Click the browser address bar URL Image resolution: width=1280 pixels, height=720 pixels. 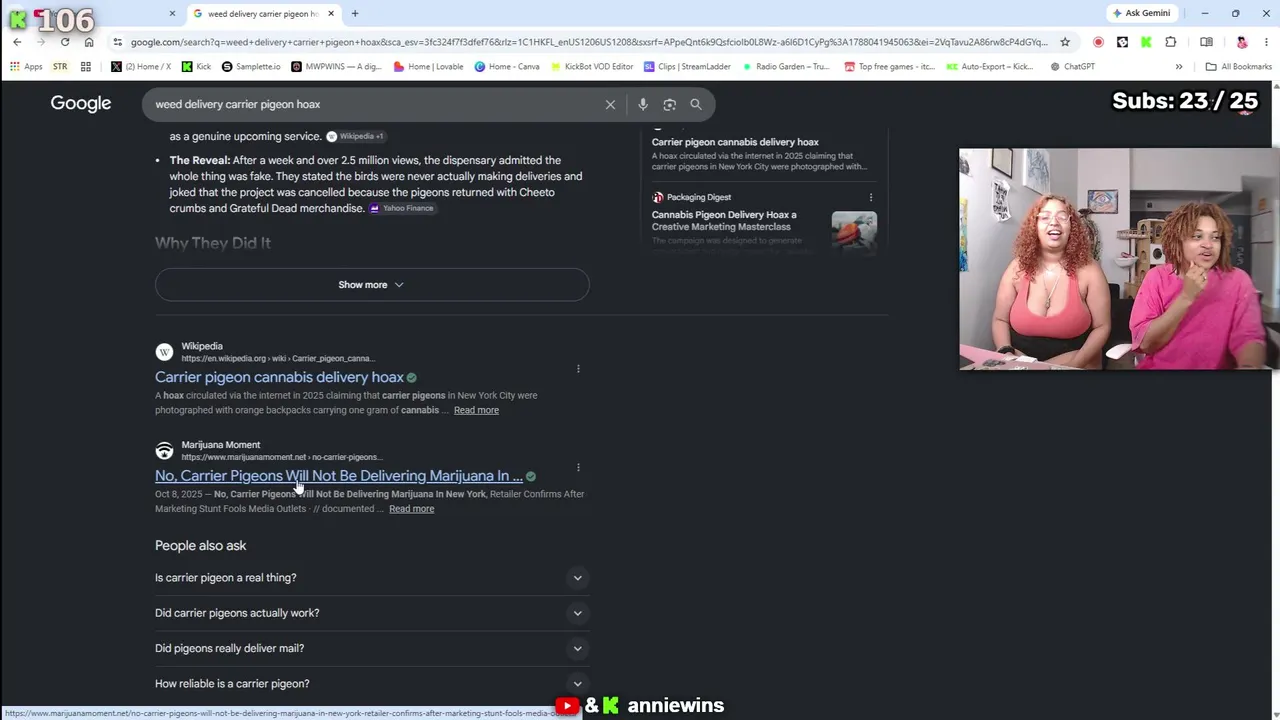coord(589,42)
